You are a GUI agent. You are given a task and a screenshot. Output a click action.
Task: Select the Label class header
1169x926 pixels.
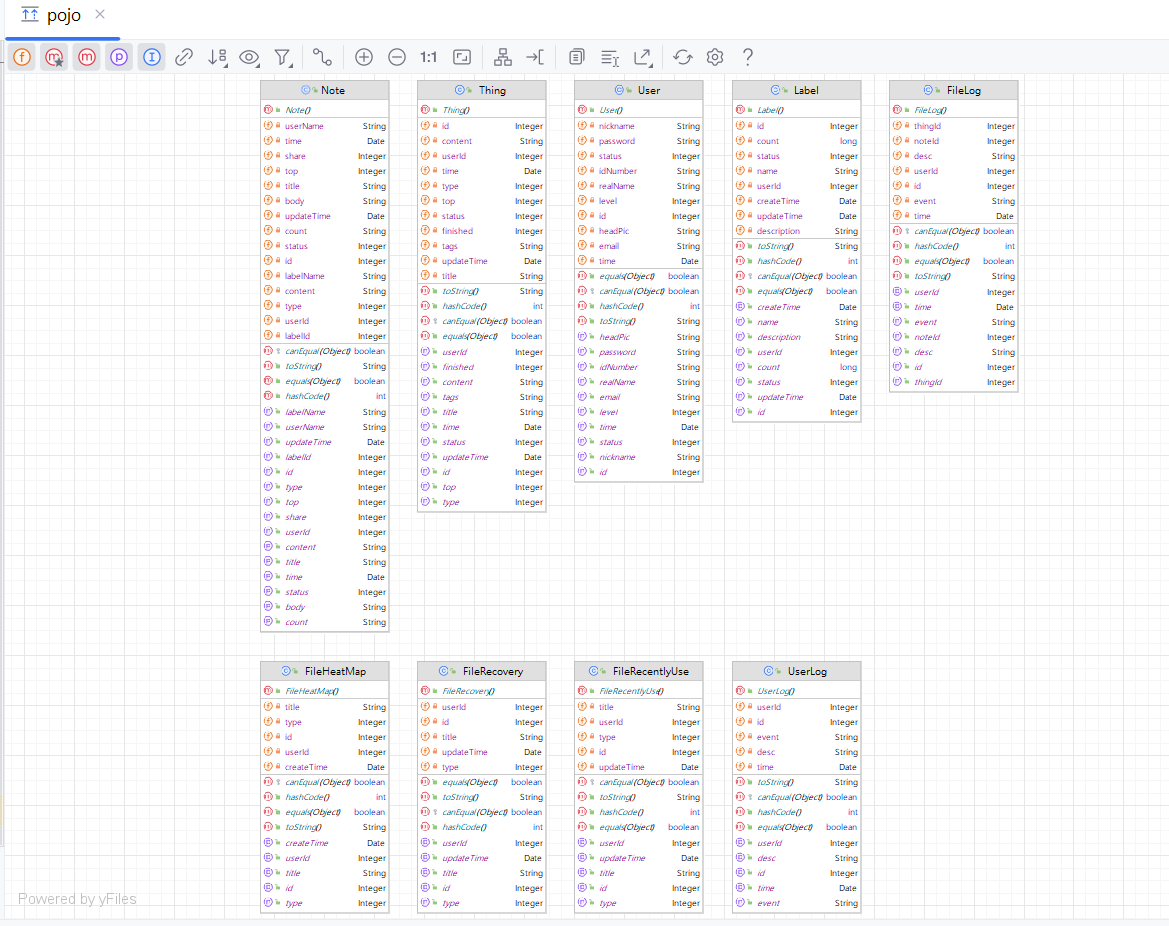[x=796, y=90]
